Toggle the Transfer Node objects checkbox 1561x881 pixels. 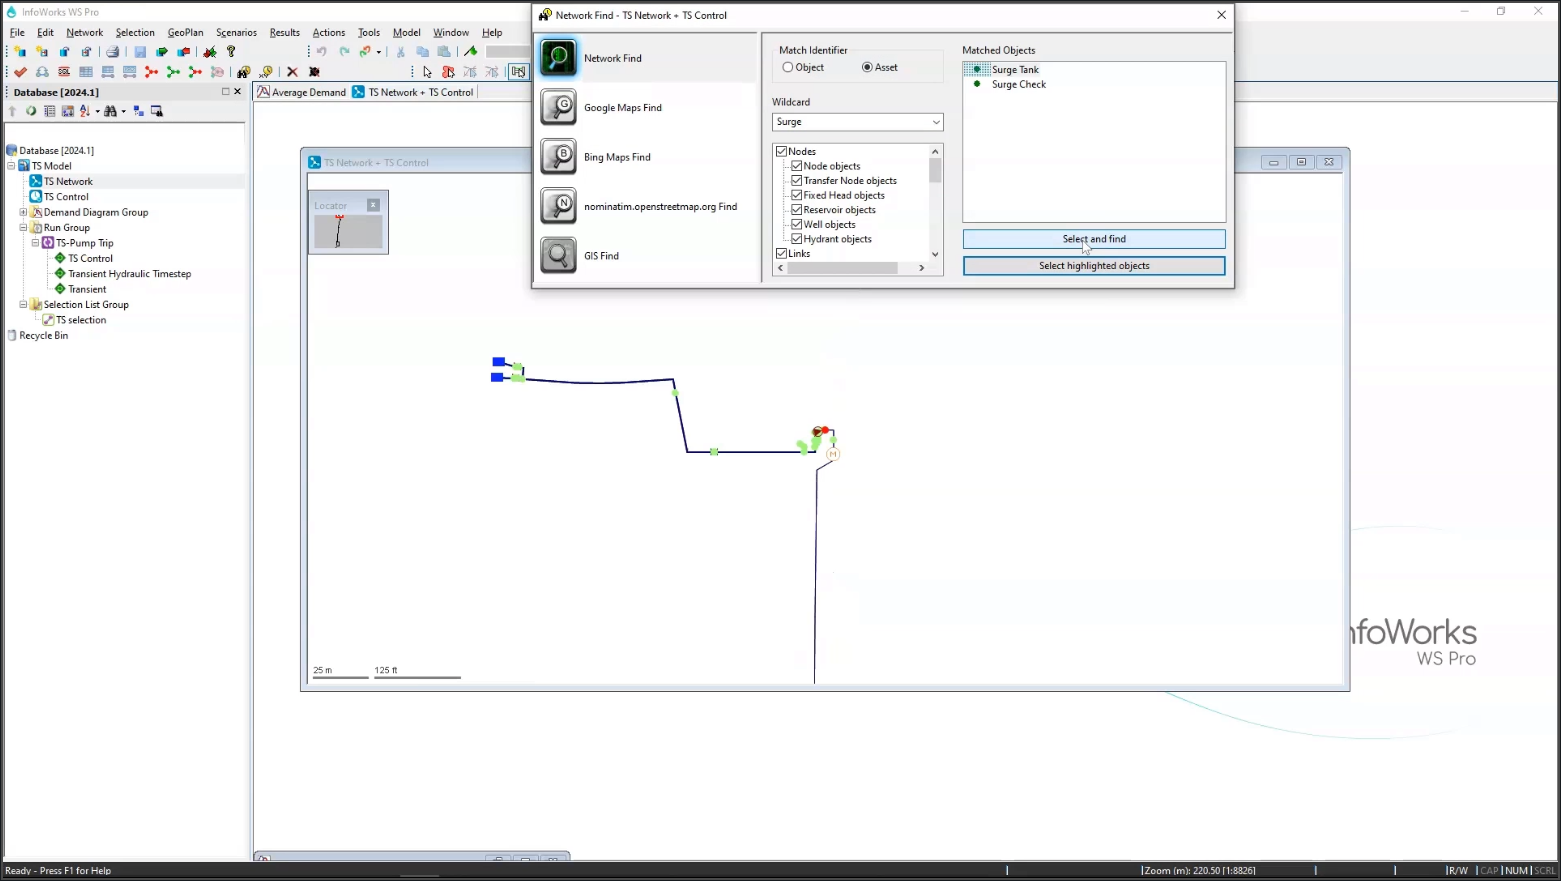tap(797, 181)
